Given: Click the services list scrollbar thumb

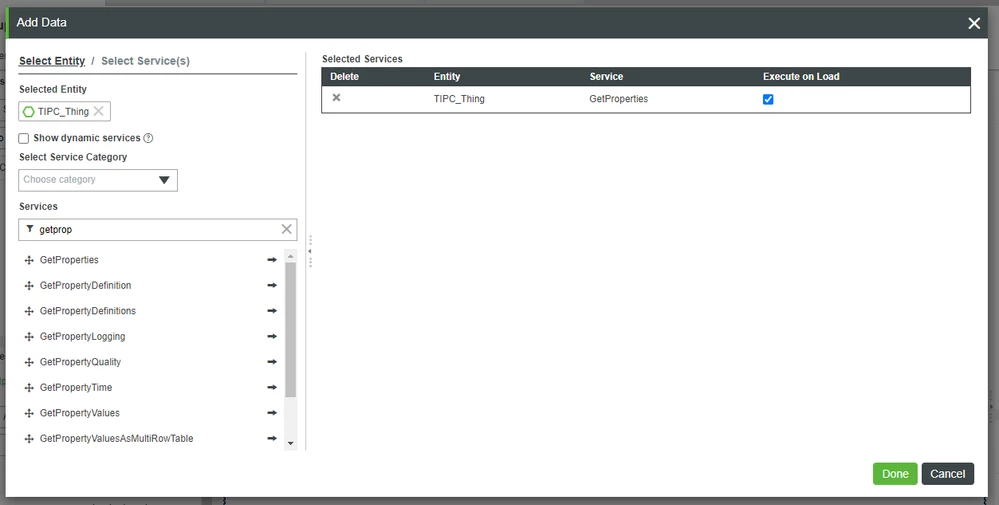Looking at the screenshot, I should pyautogui.click(x=291, y=329).
